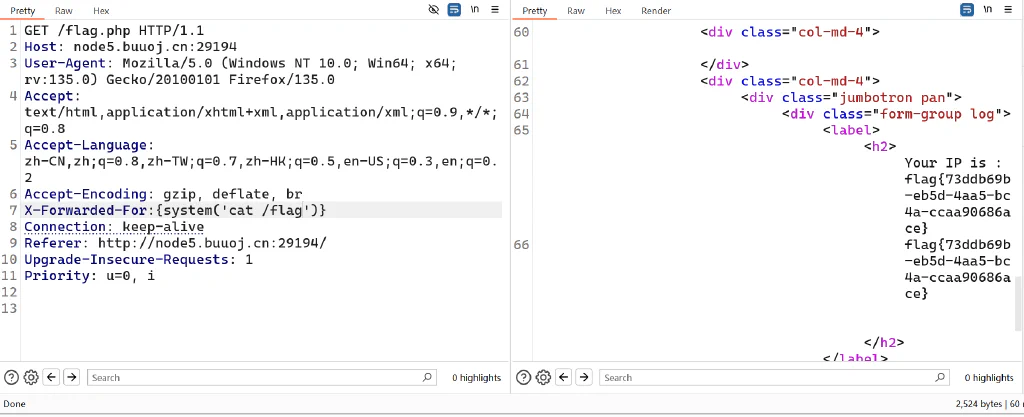
Task: Open Render tab in response panel
Action: tap(656, 10)
